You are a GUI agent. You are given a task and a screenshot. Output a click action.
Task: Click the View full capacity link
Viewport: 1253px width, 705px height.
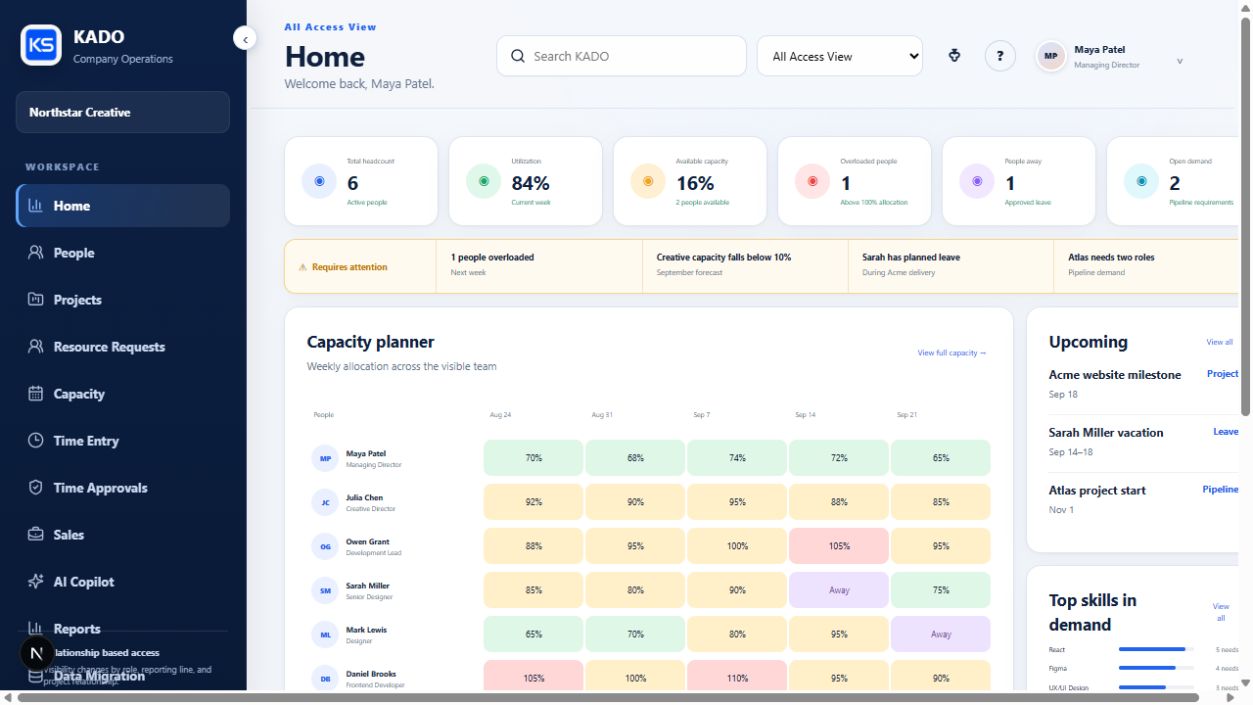952,353
